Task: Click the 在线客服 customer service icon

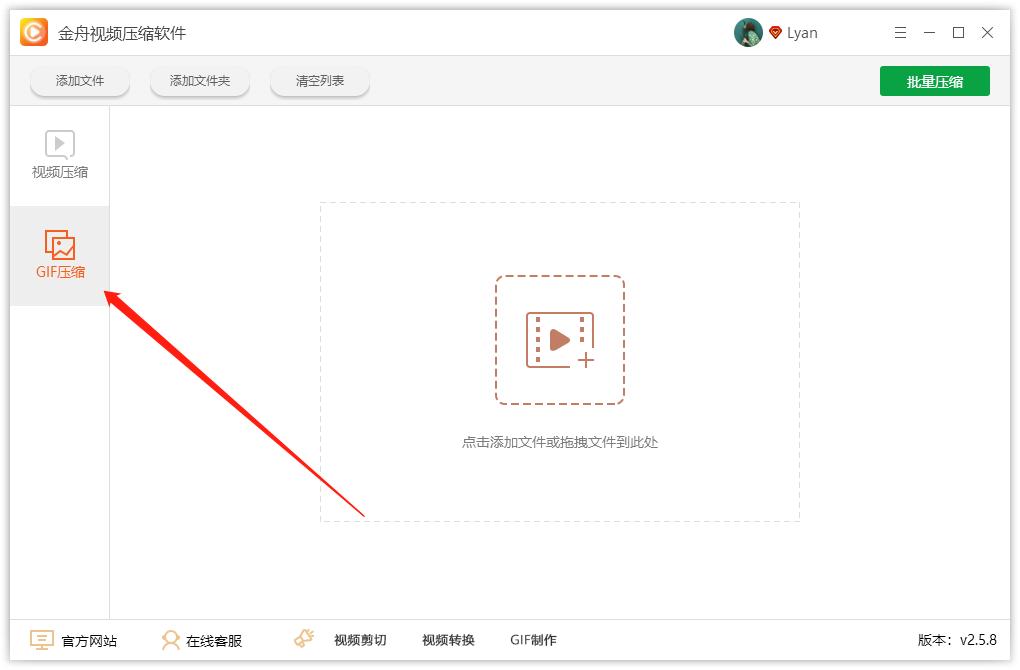Action: pyautogui.click(x=171, y=639)
